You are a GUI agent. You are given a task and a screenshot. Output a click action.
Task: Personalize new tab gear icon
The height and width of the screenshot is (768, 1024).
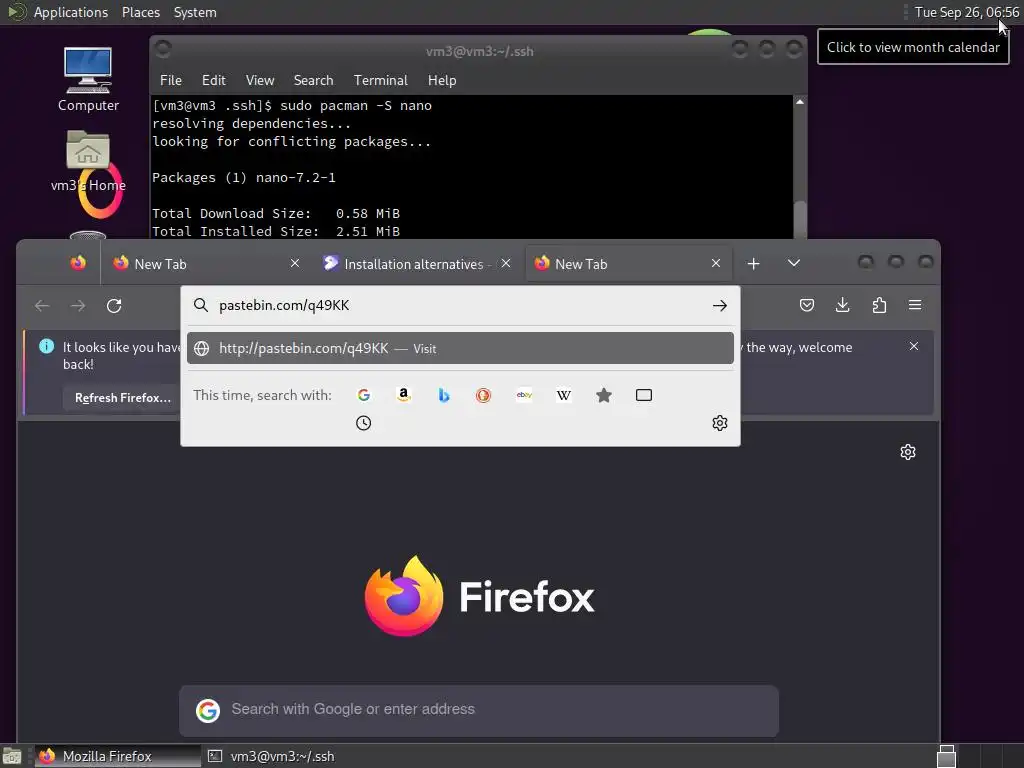[x=908, y=452]
